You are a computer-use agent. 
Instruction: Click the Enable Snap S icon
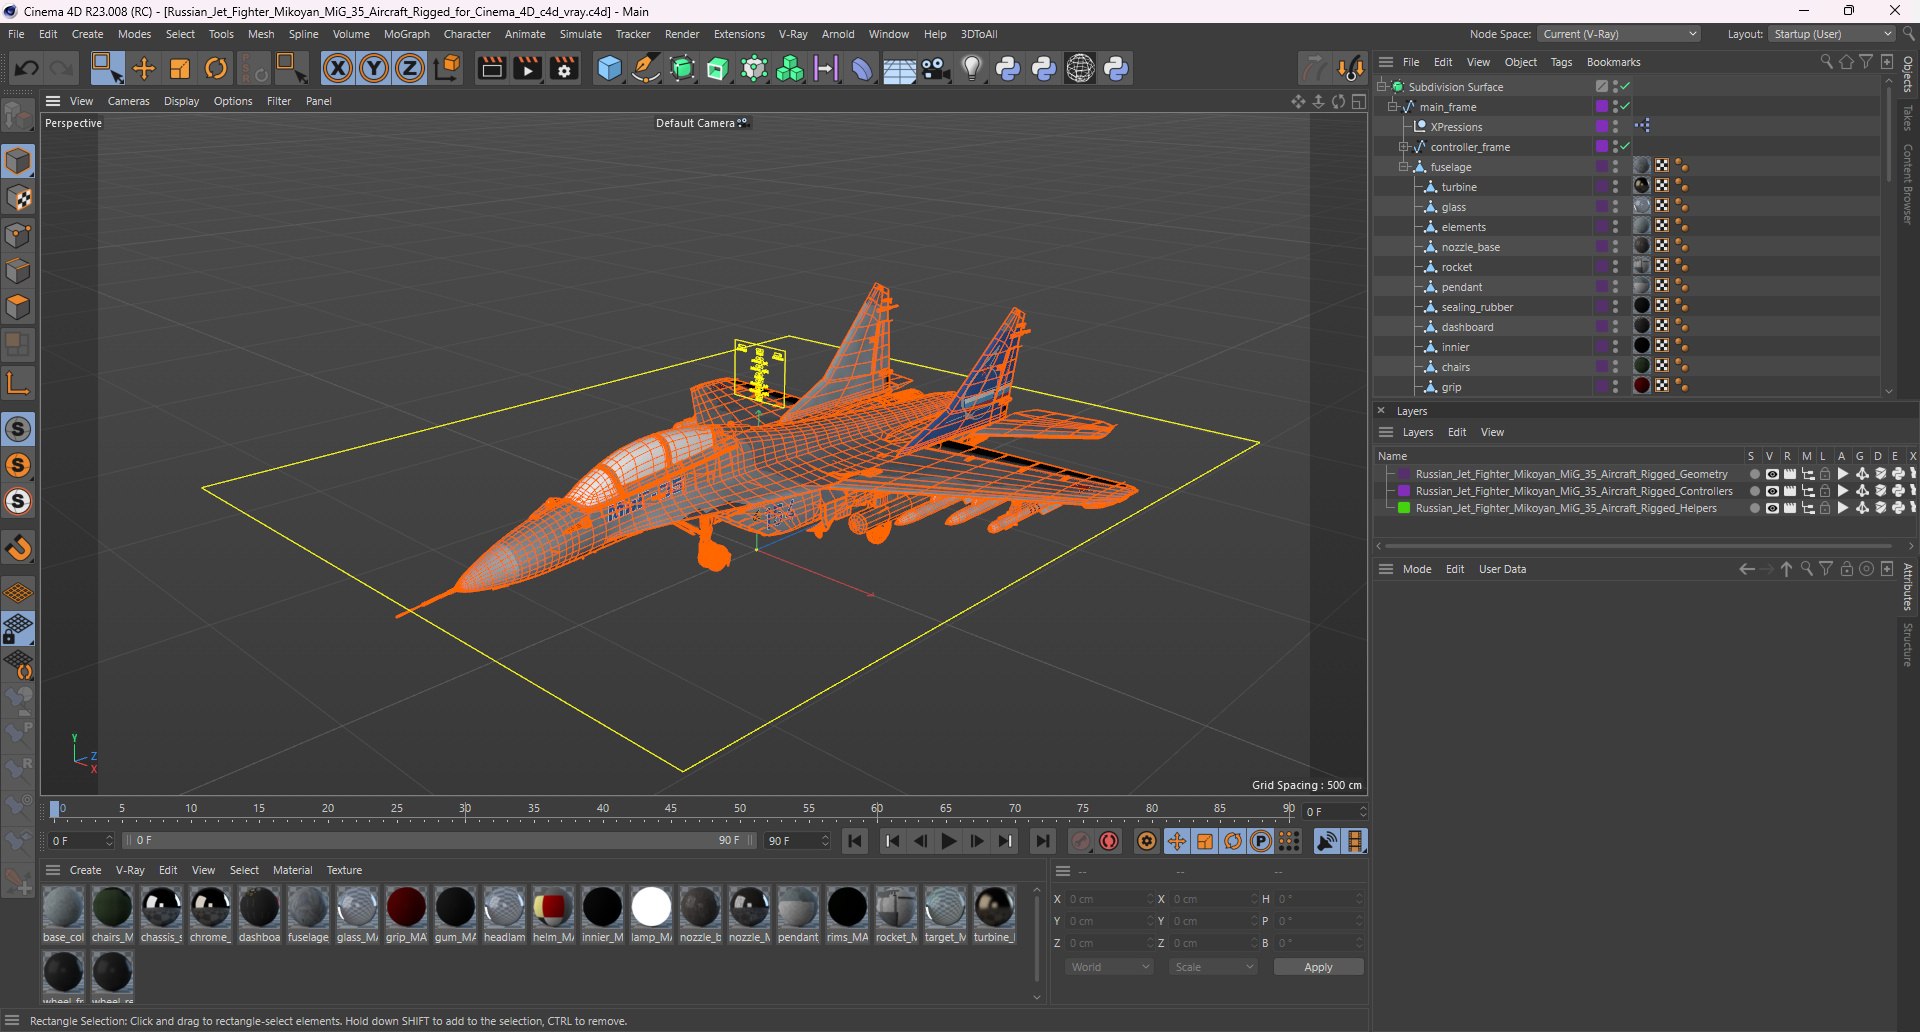pyautogui.click(x=18, y=429)
